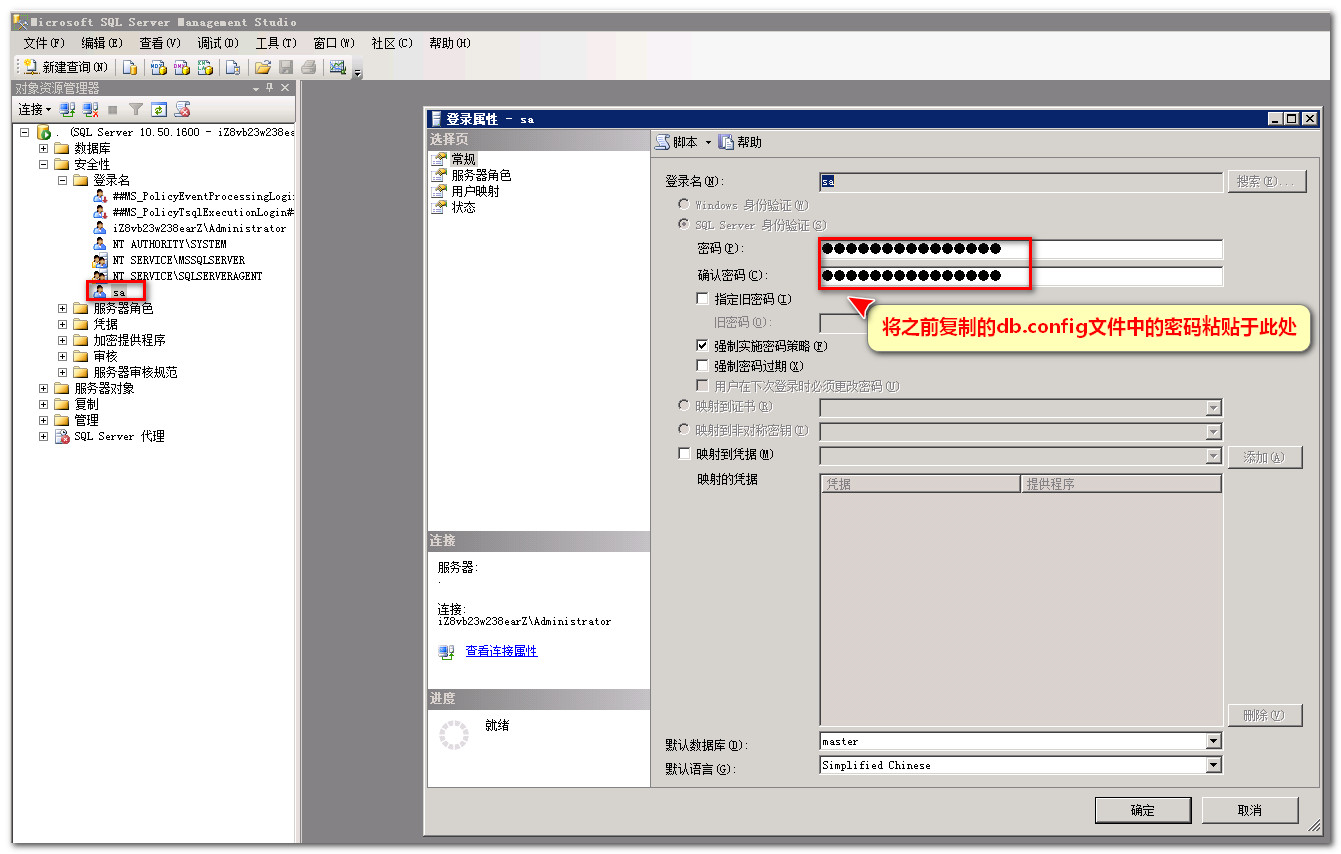
Task: Select the iZ8vb23w238earZ\Administrator login
Action: tap(199, 228)
